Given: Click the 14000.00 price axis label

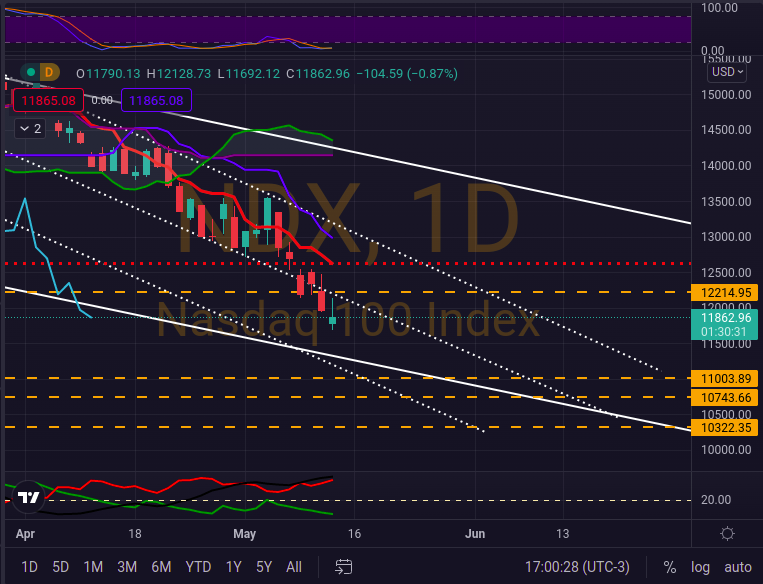Looking at the screenshot, I should pos(726,165).
